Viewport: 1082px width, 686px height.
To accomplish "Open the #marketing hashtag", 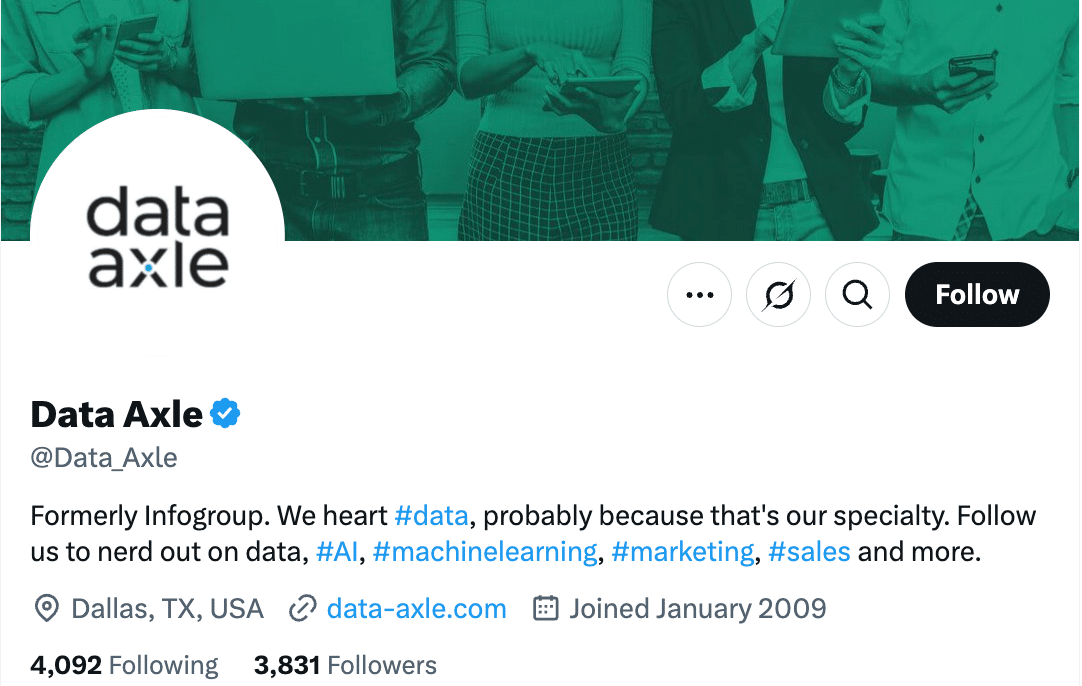I will pos(683,551).
